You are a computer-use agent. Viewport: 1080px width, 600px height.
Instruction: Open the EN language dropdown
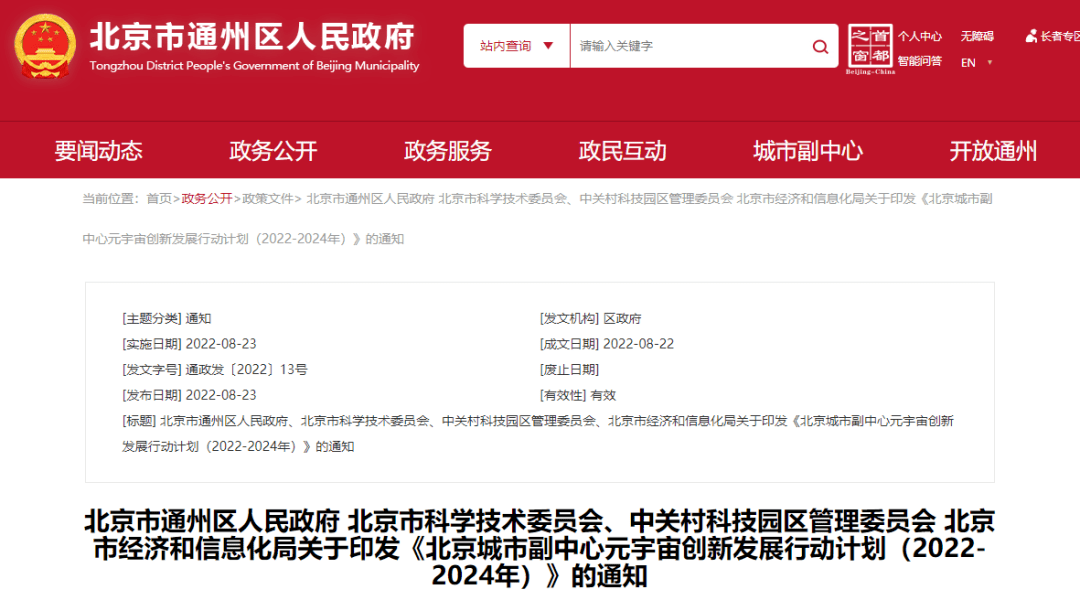[977, 63]
